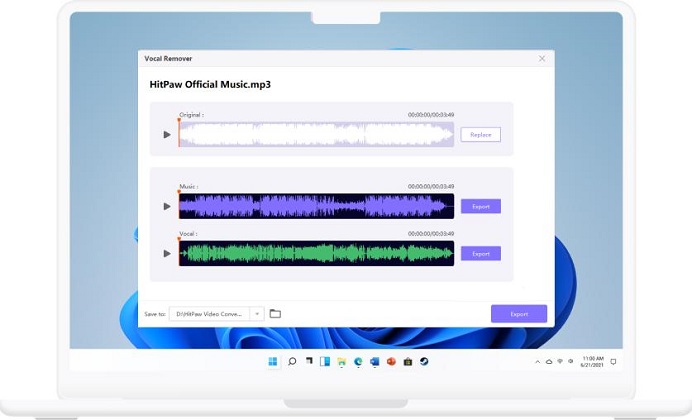Click the Music track playhead marker

[x=179, y=192]
